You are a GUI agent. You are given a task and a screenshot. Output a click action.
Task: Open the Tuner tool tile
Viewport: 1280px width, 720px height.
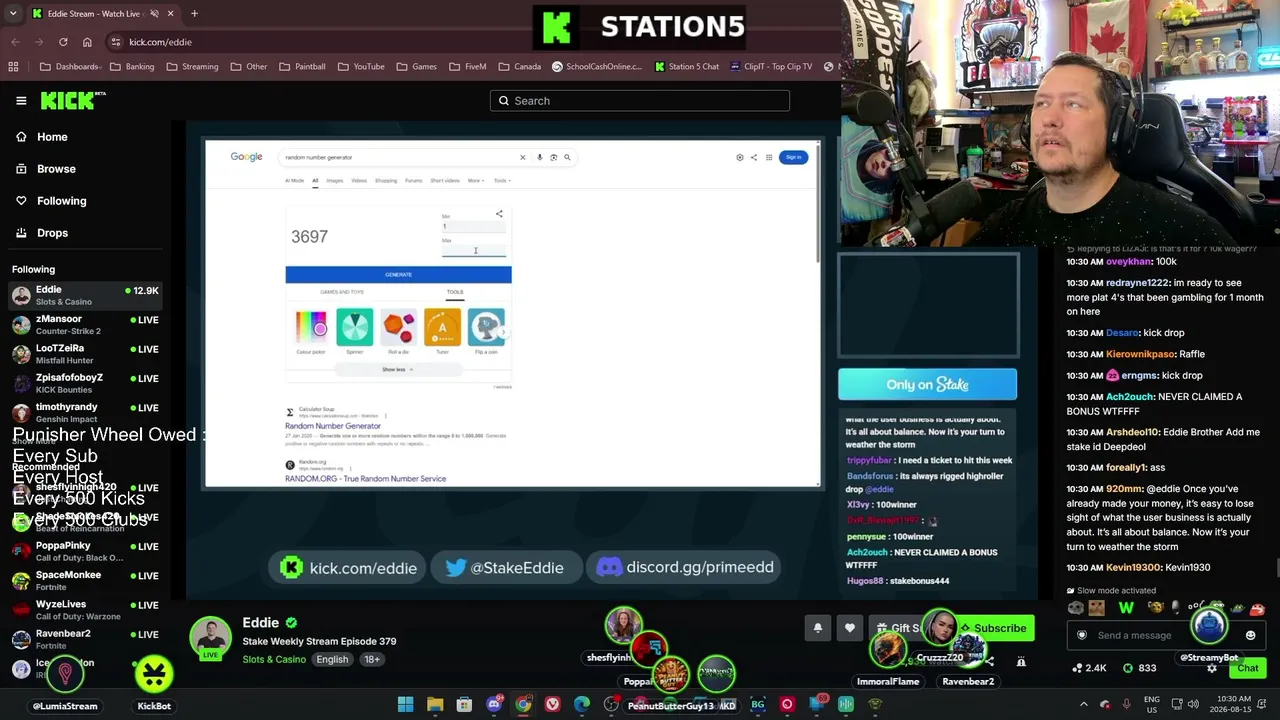[x=442, y=331]
